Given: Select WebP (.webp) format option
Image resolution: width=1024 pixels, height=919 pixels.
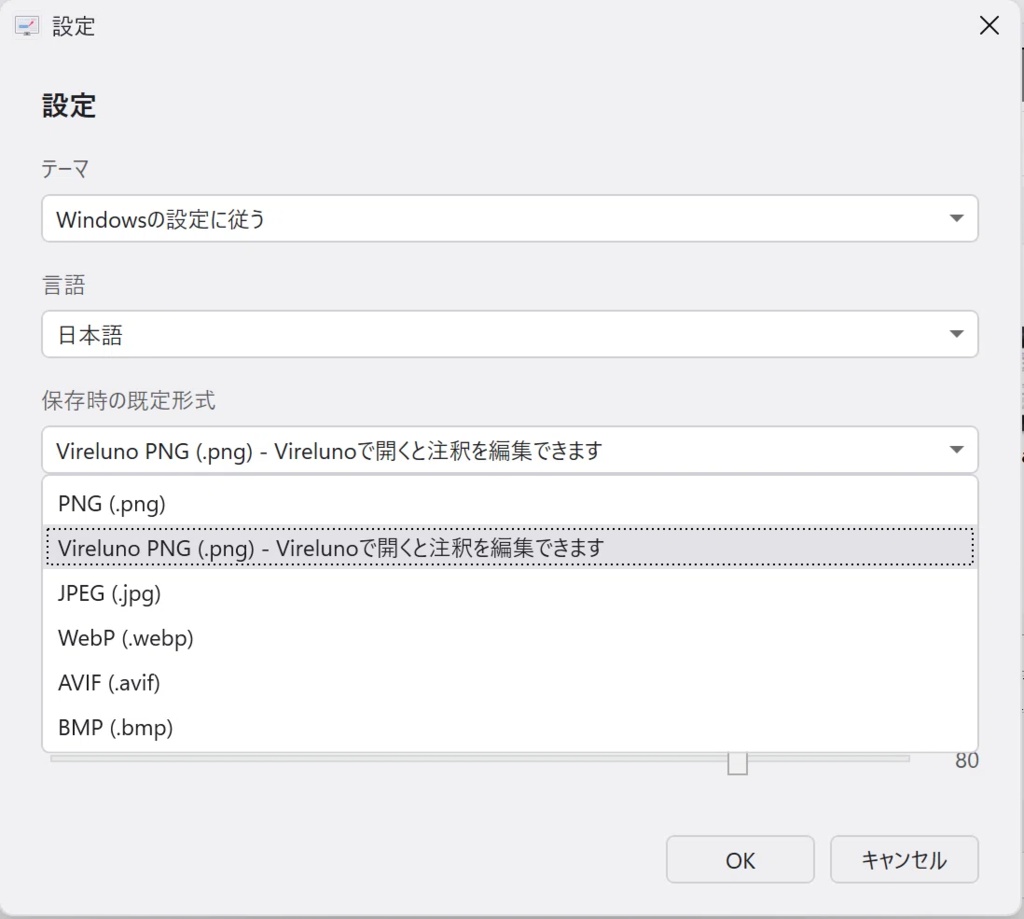Looking at the screenshot, I should [x=509, y=637].
